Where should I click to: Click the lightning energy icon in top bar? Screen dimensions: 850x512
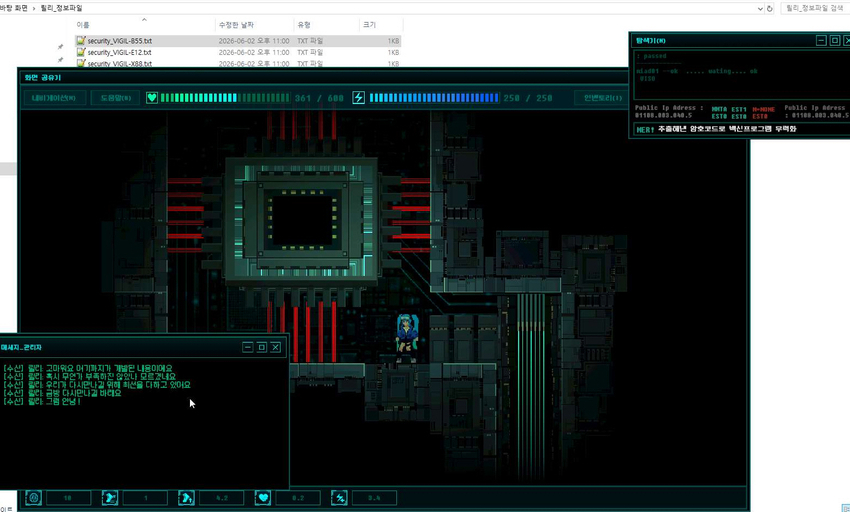358,98
